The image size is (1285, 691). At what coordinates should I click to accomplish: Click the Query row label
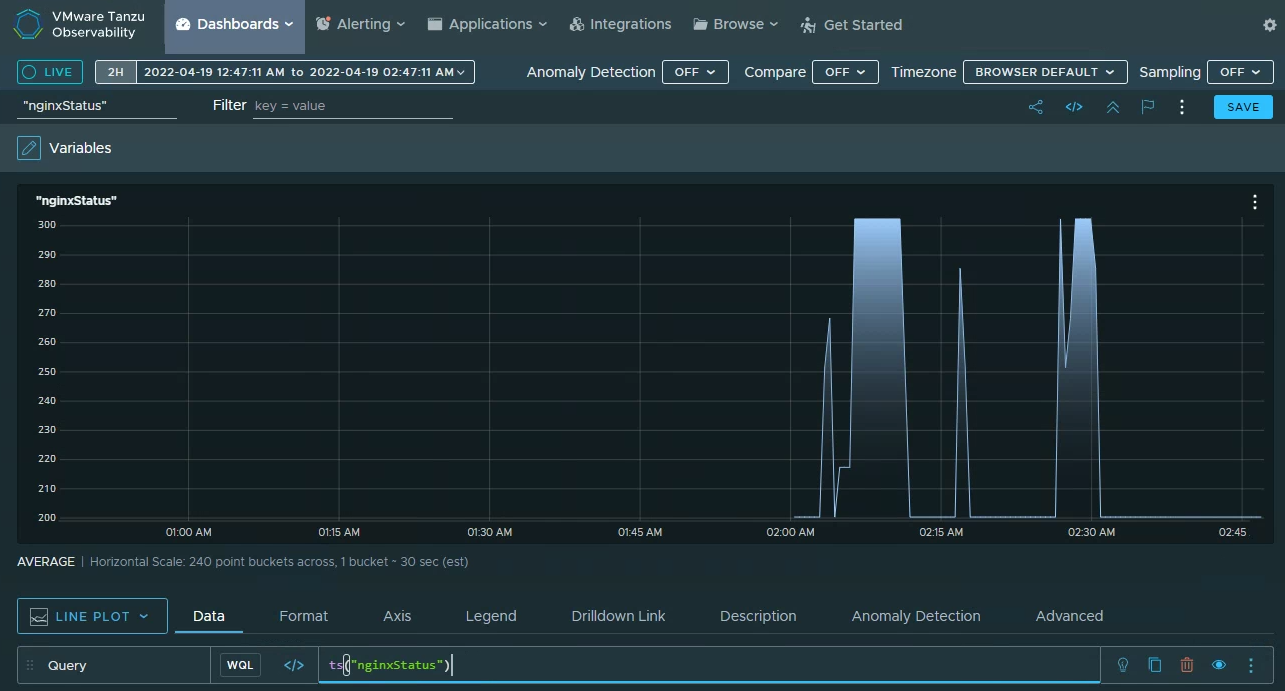(x=67, y=665)
